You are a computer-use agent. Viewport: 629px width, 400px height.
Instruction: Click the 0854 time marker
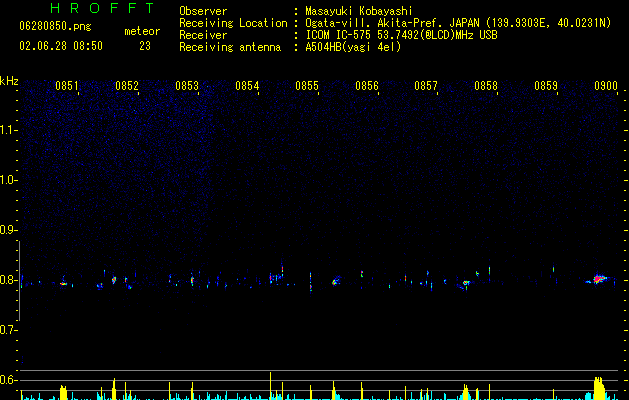coord(247,86)
